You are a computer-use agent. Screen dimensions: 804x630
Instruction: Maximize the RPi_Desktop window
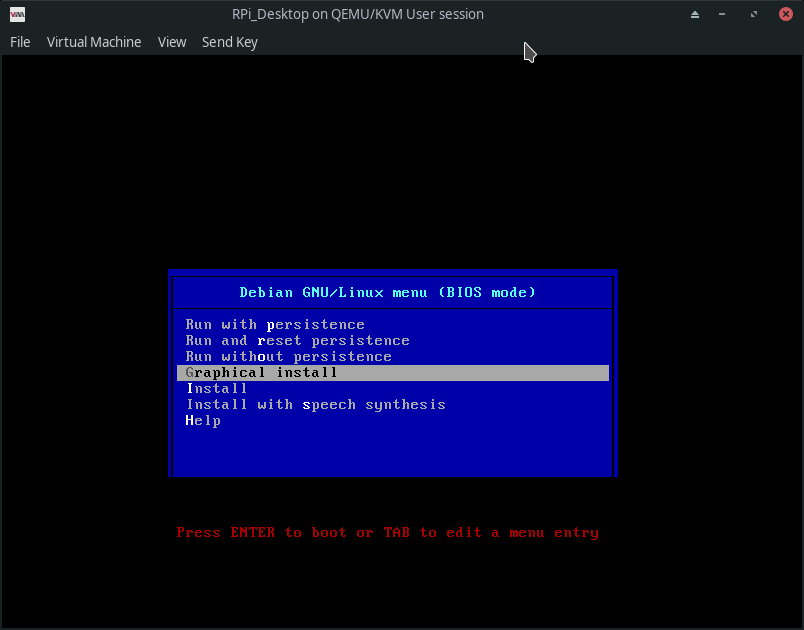click(x=754, y=14)
